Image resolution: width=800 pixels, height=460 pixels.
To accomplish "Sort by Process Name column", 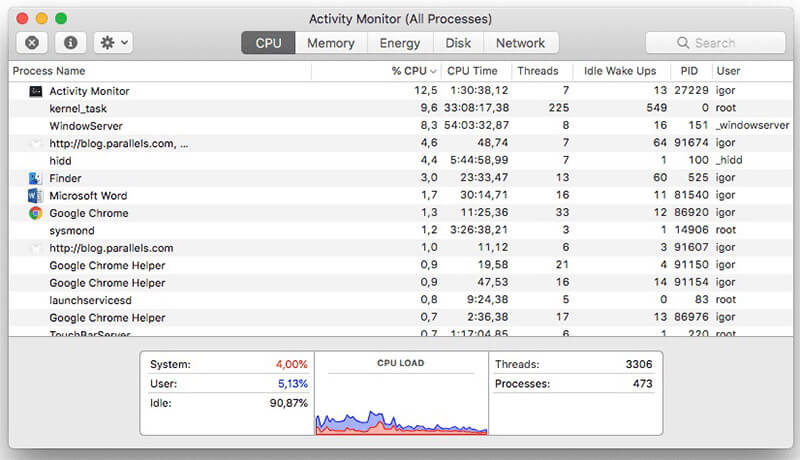I will (x=160, y=71).
